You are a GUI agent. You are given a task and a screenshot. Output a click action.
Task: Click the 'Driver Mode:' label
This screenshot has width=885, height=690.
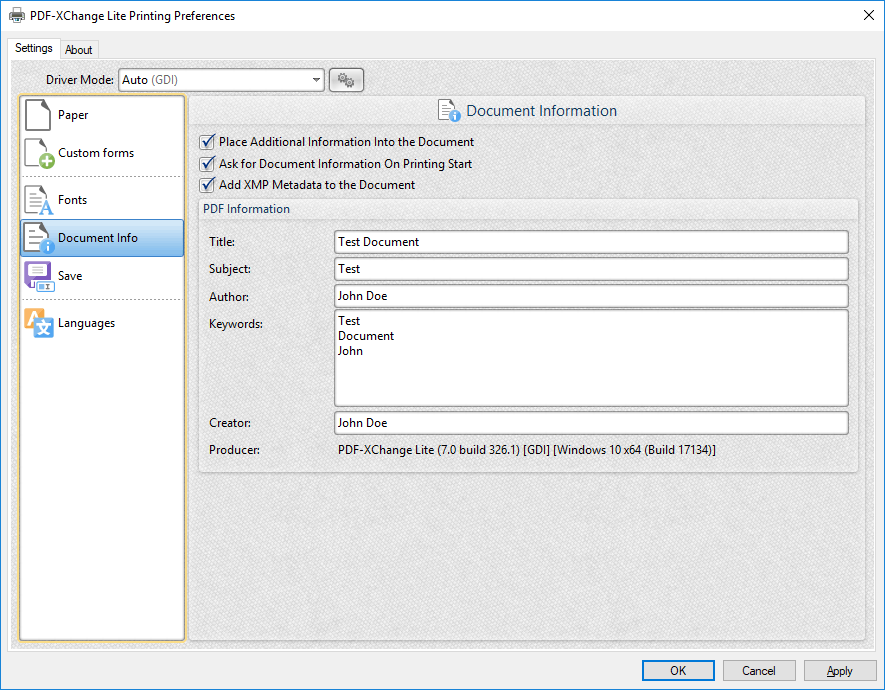[80, 80]
